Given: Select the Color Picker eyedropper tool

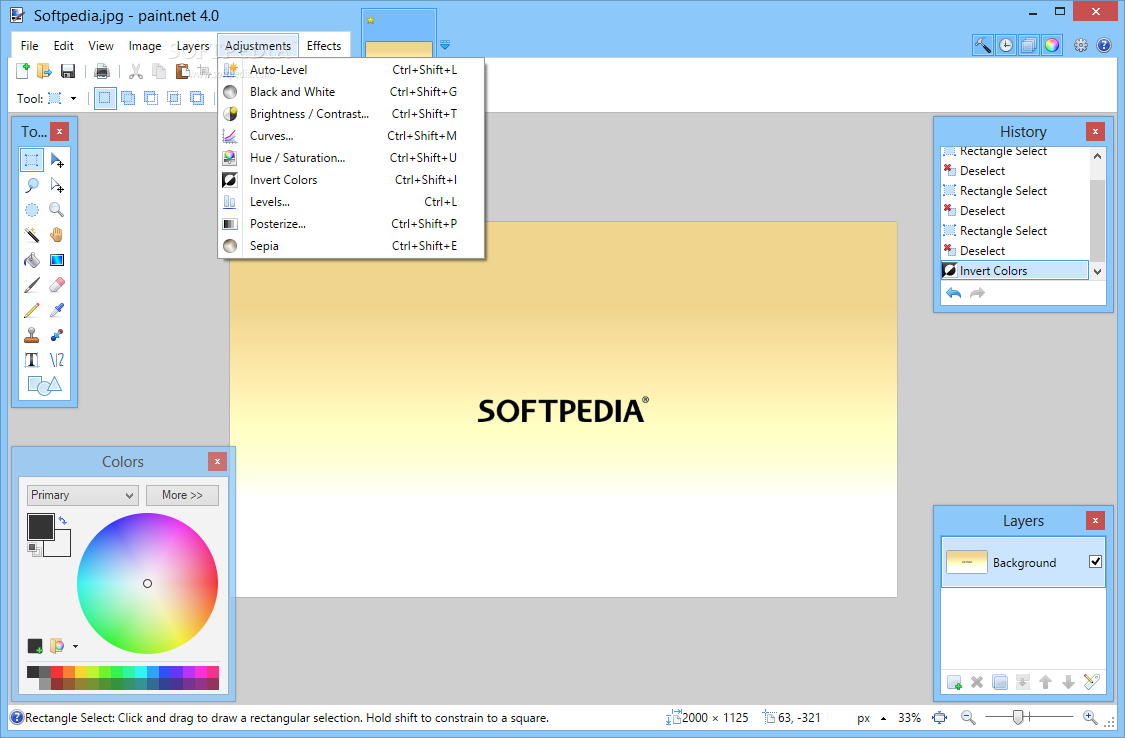Looking at the screenshot, I should click(x=57, y=310).
